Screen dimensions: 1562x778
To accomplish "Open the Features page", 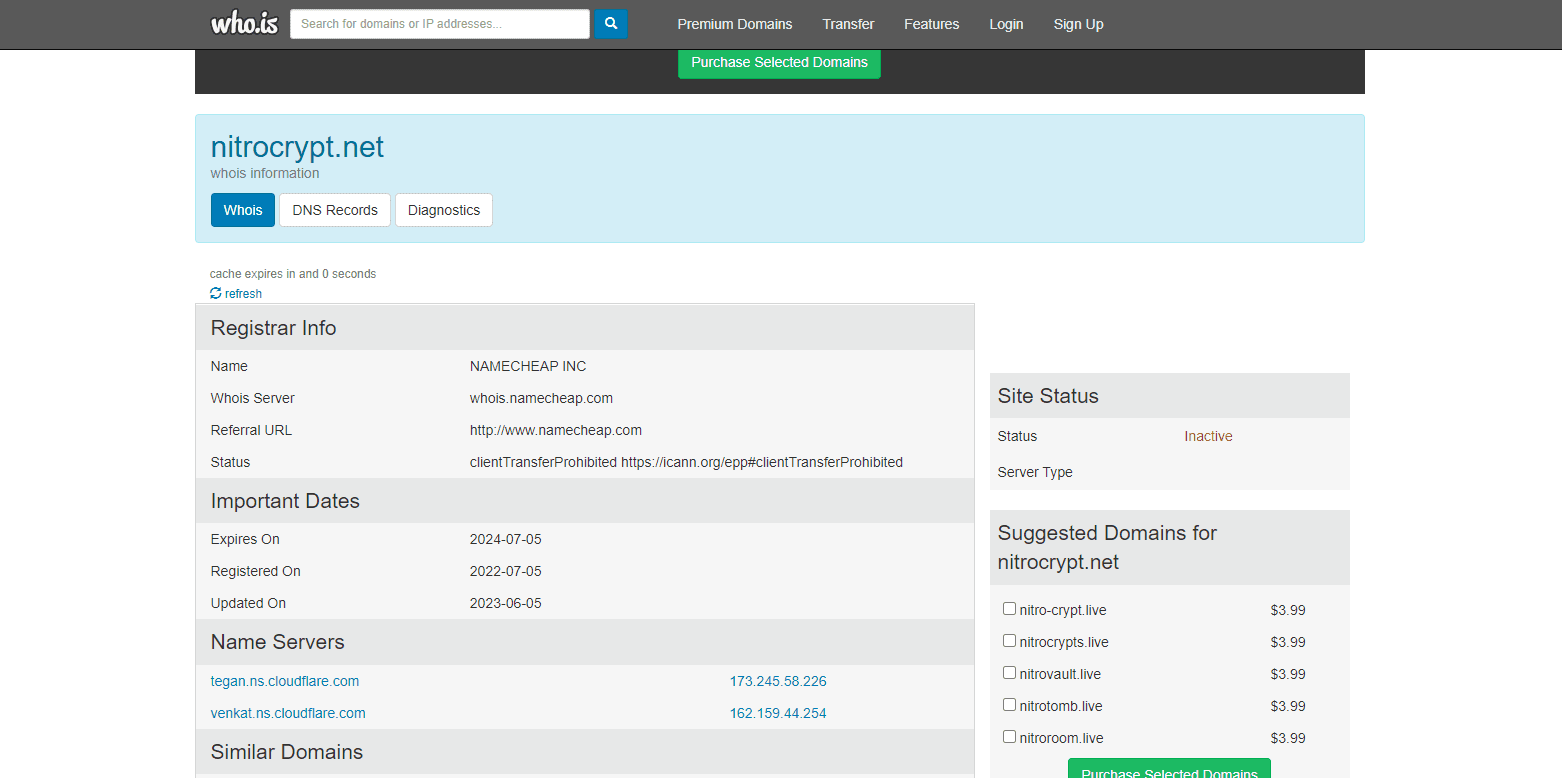I will [x=931, y=24].
